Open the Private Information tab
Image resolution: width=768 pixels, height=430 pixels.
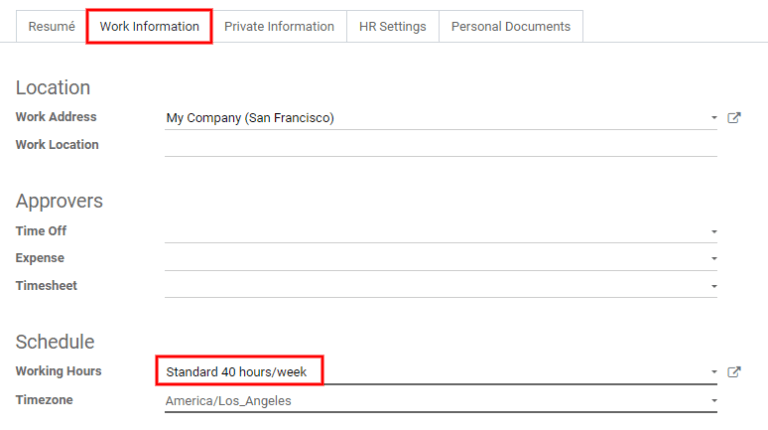[279, 27]
